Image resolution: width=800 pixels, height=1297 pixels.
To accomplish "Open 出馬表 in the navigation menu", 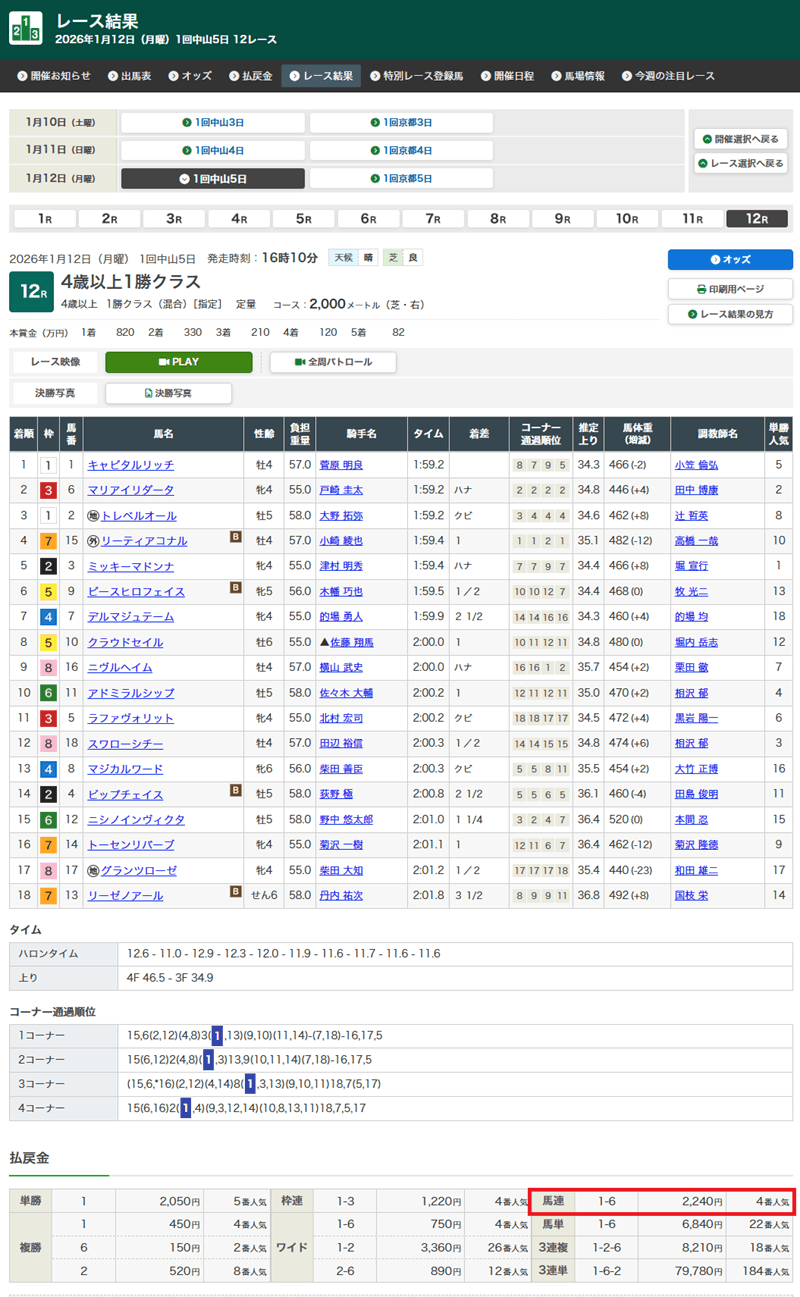I will click(x=131, y=76).
